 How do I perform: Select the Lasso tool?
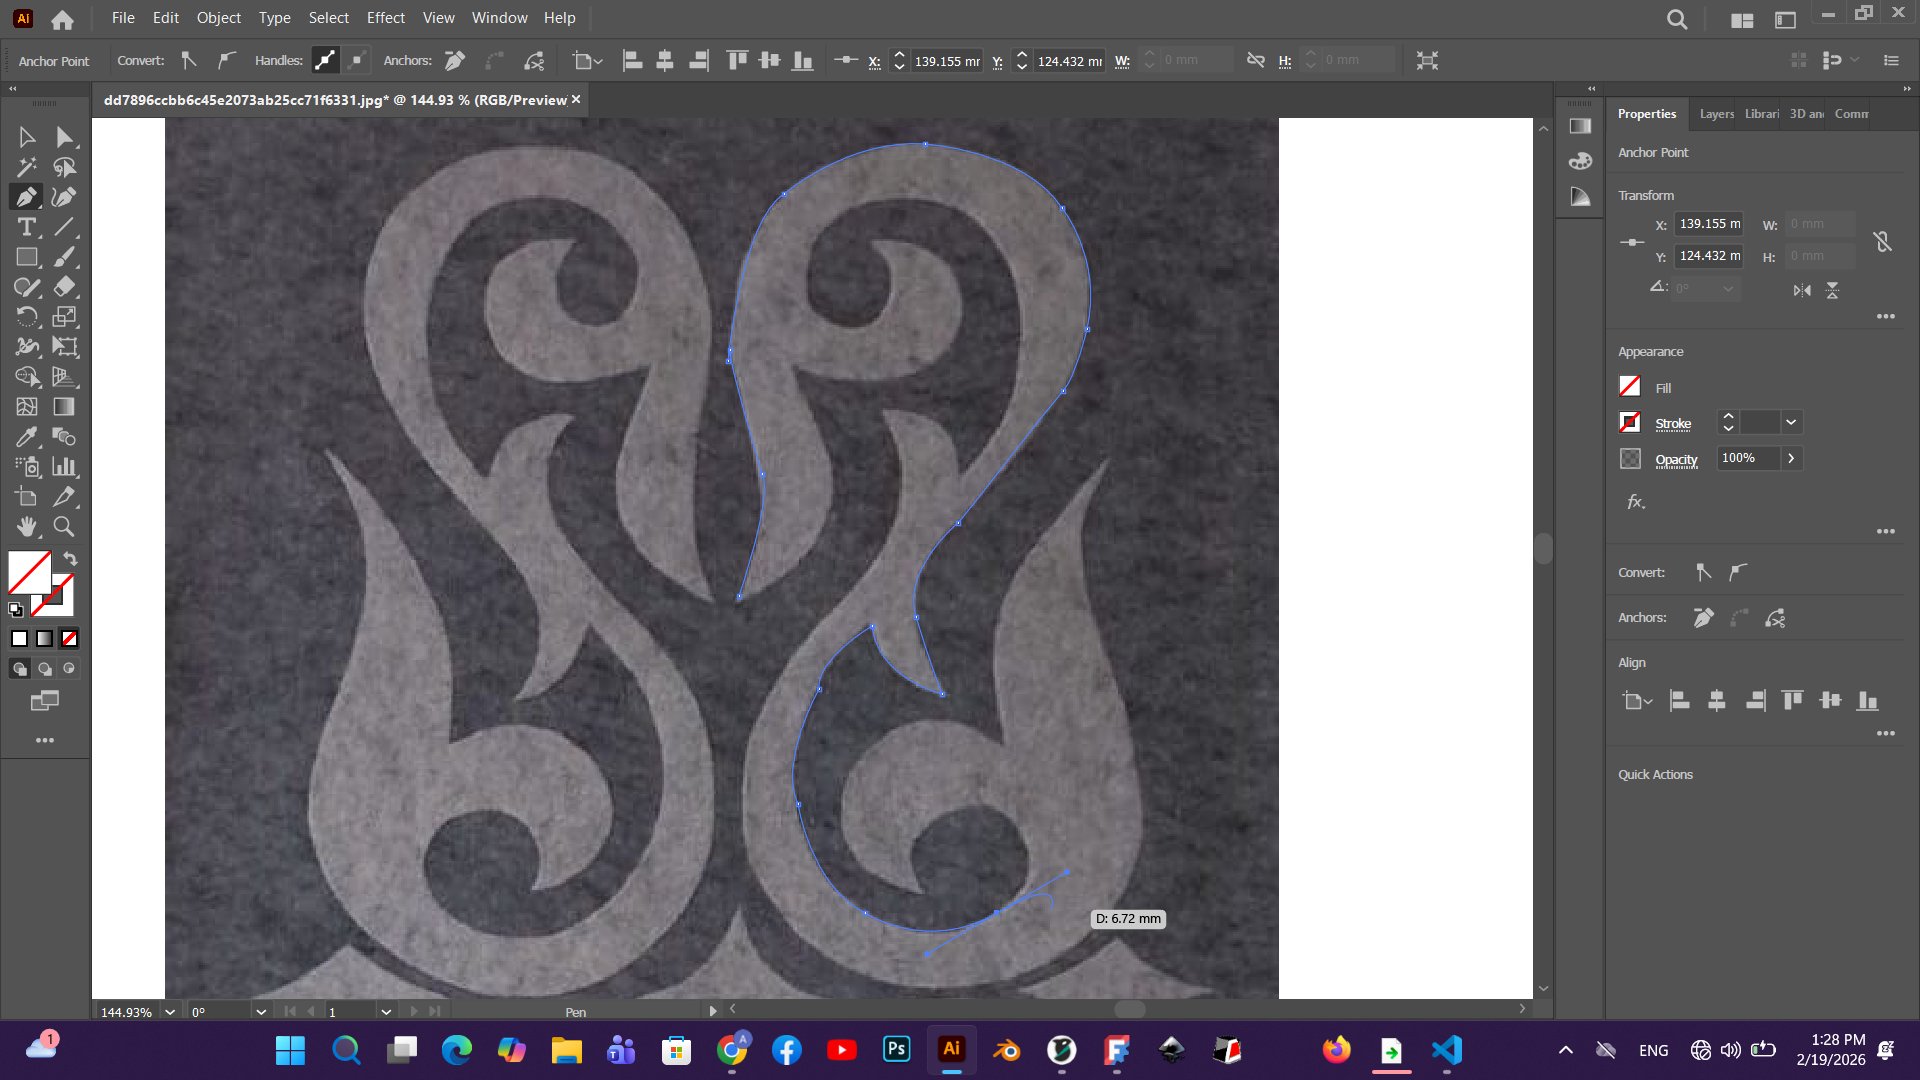coord(64,167)
